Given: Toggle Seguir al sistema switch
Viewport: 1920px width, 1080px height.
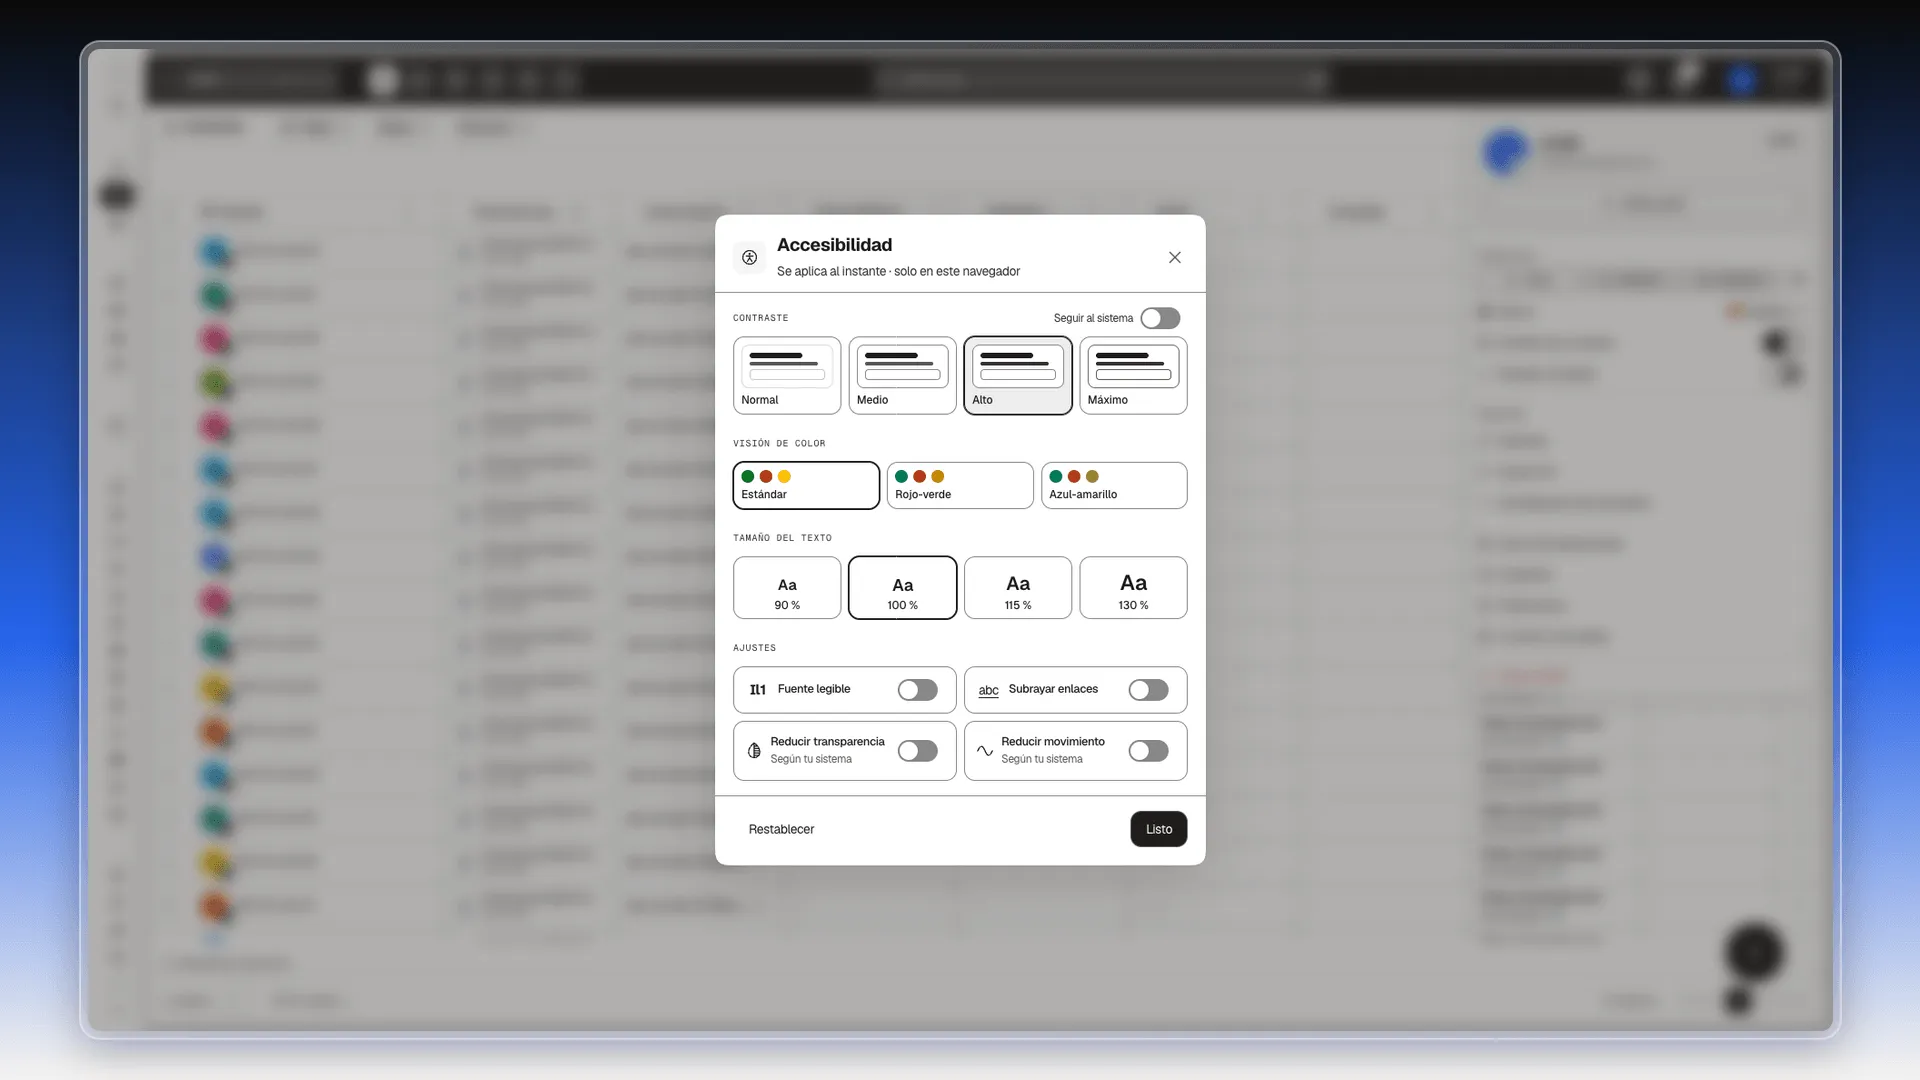Looking at the screenshot, I should pyautogui.click(x=1160, y=318).
